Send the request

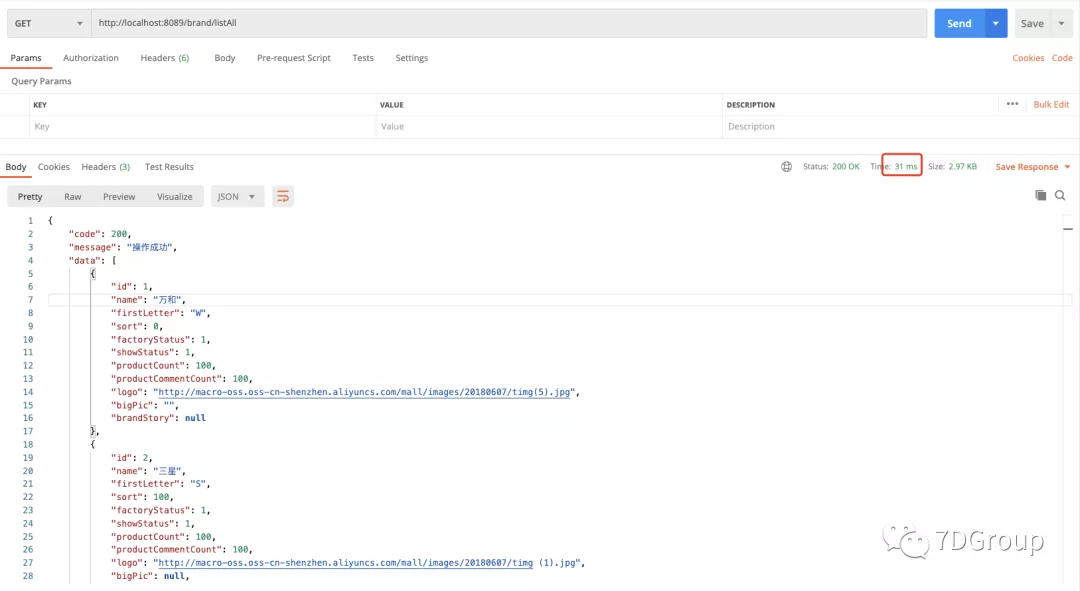[x=959, y=23]
